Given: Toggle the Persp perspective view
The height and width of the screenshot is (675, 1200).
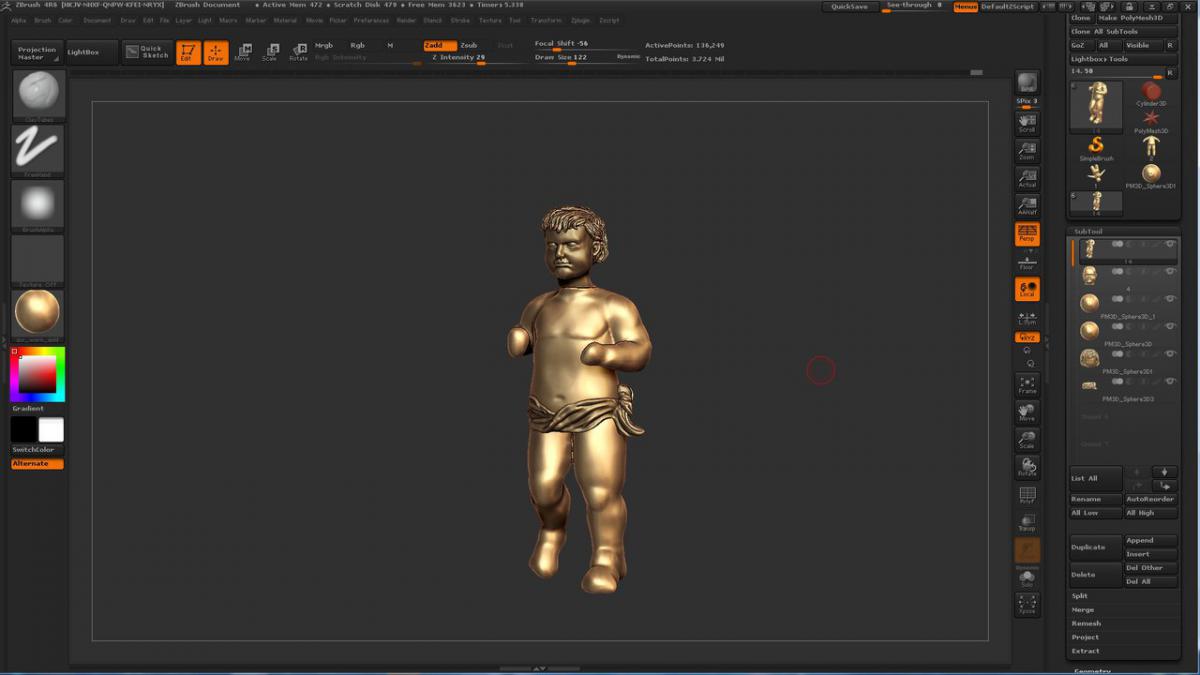Looking at the screenshot, I should tap(1027, 234).
